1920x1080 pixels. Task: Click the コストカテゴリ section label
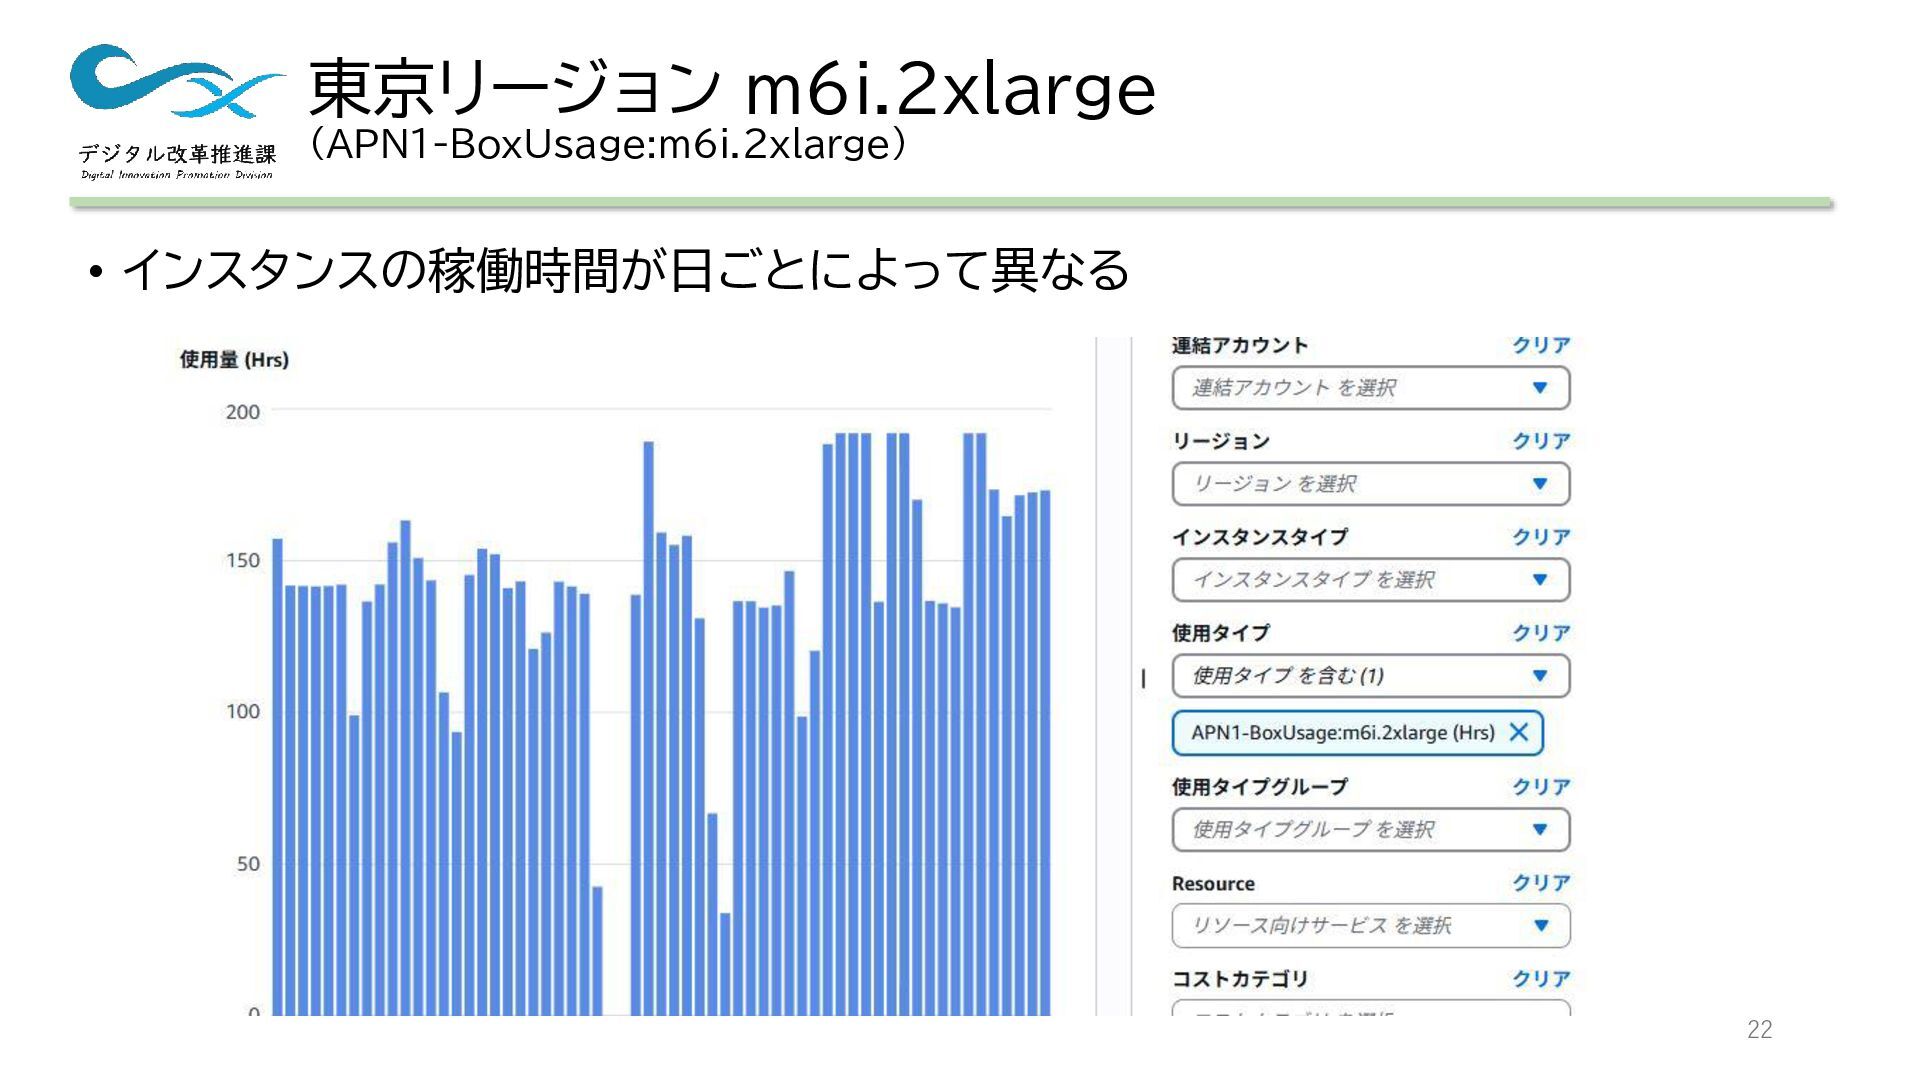point(1240,980)
